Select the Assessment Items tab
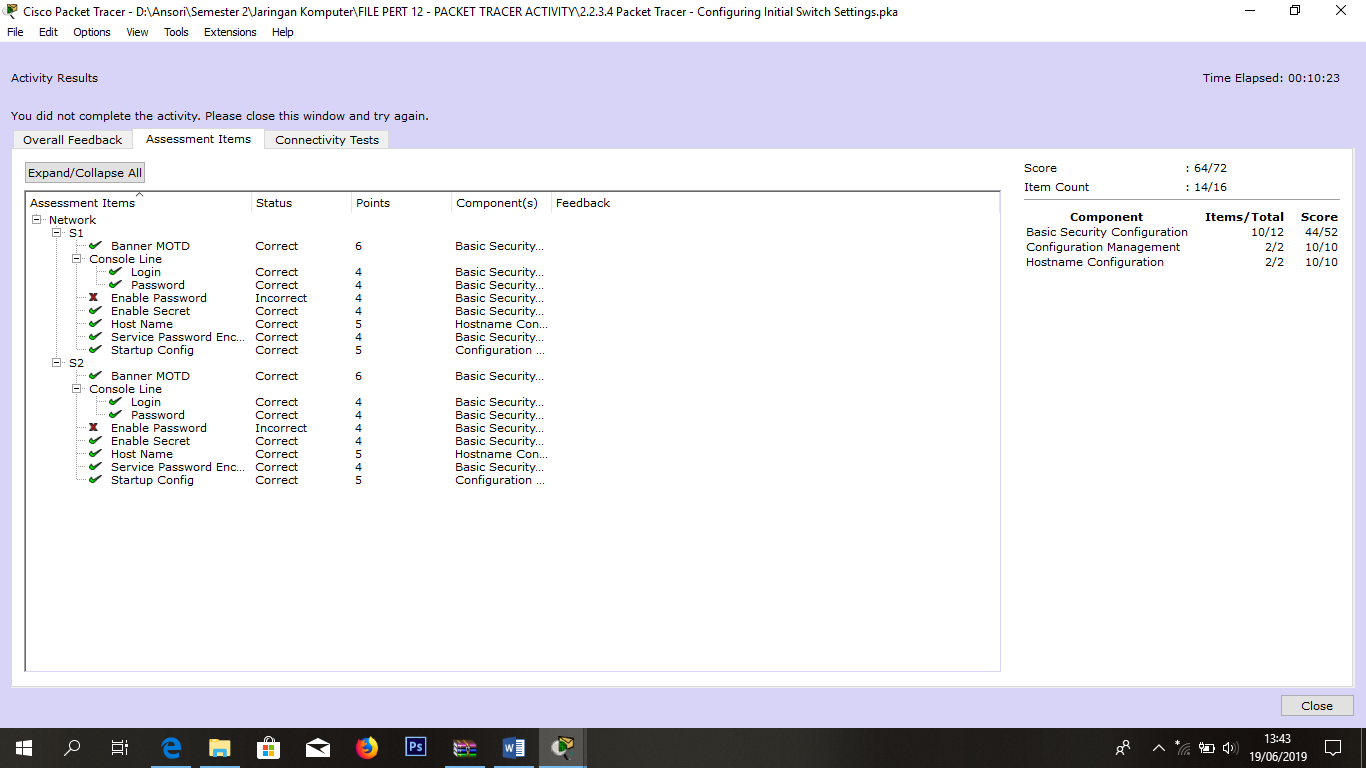 (198, 139)
